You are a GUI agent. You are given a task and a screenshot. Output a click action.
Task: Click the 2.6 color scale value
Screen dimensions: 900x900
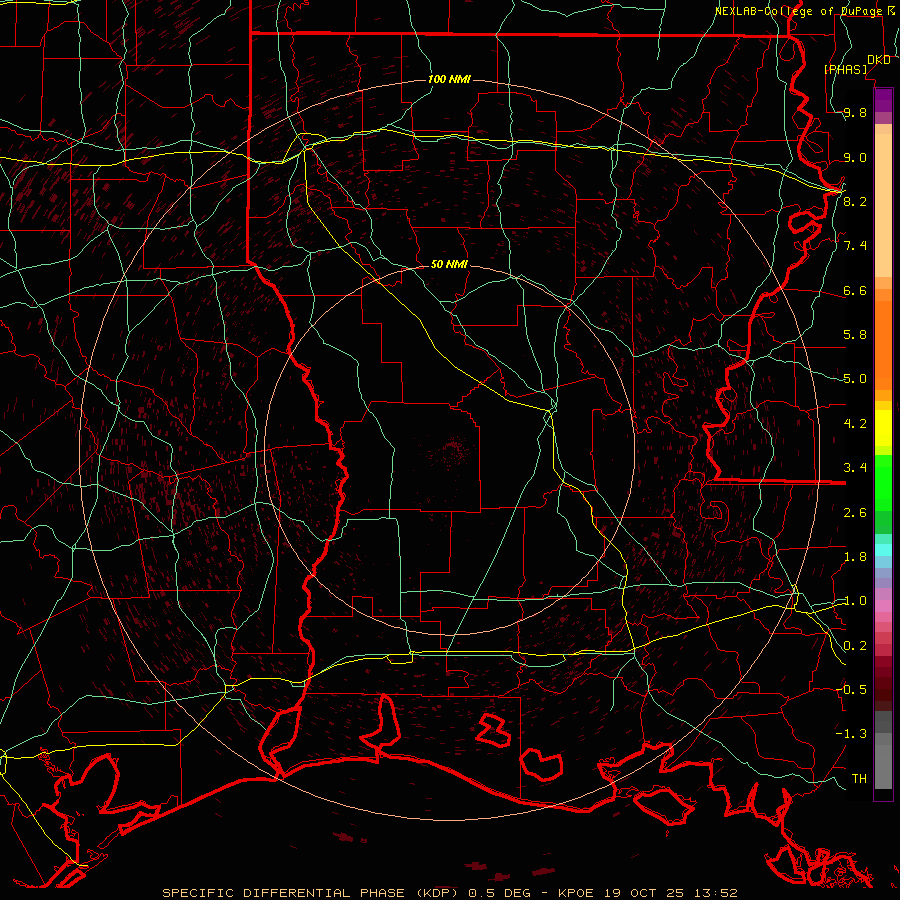point(855,513)
